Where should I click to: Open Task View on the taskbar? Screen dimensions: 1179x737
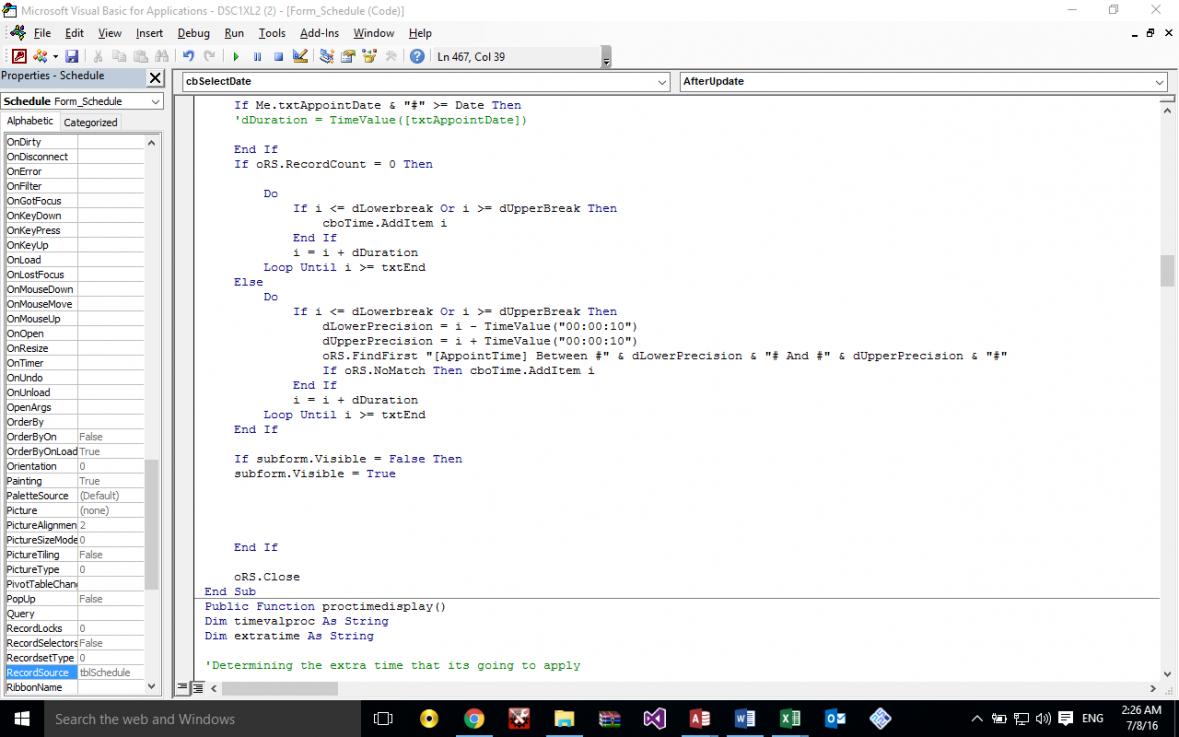383,719
